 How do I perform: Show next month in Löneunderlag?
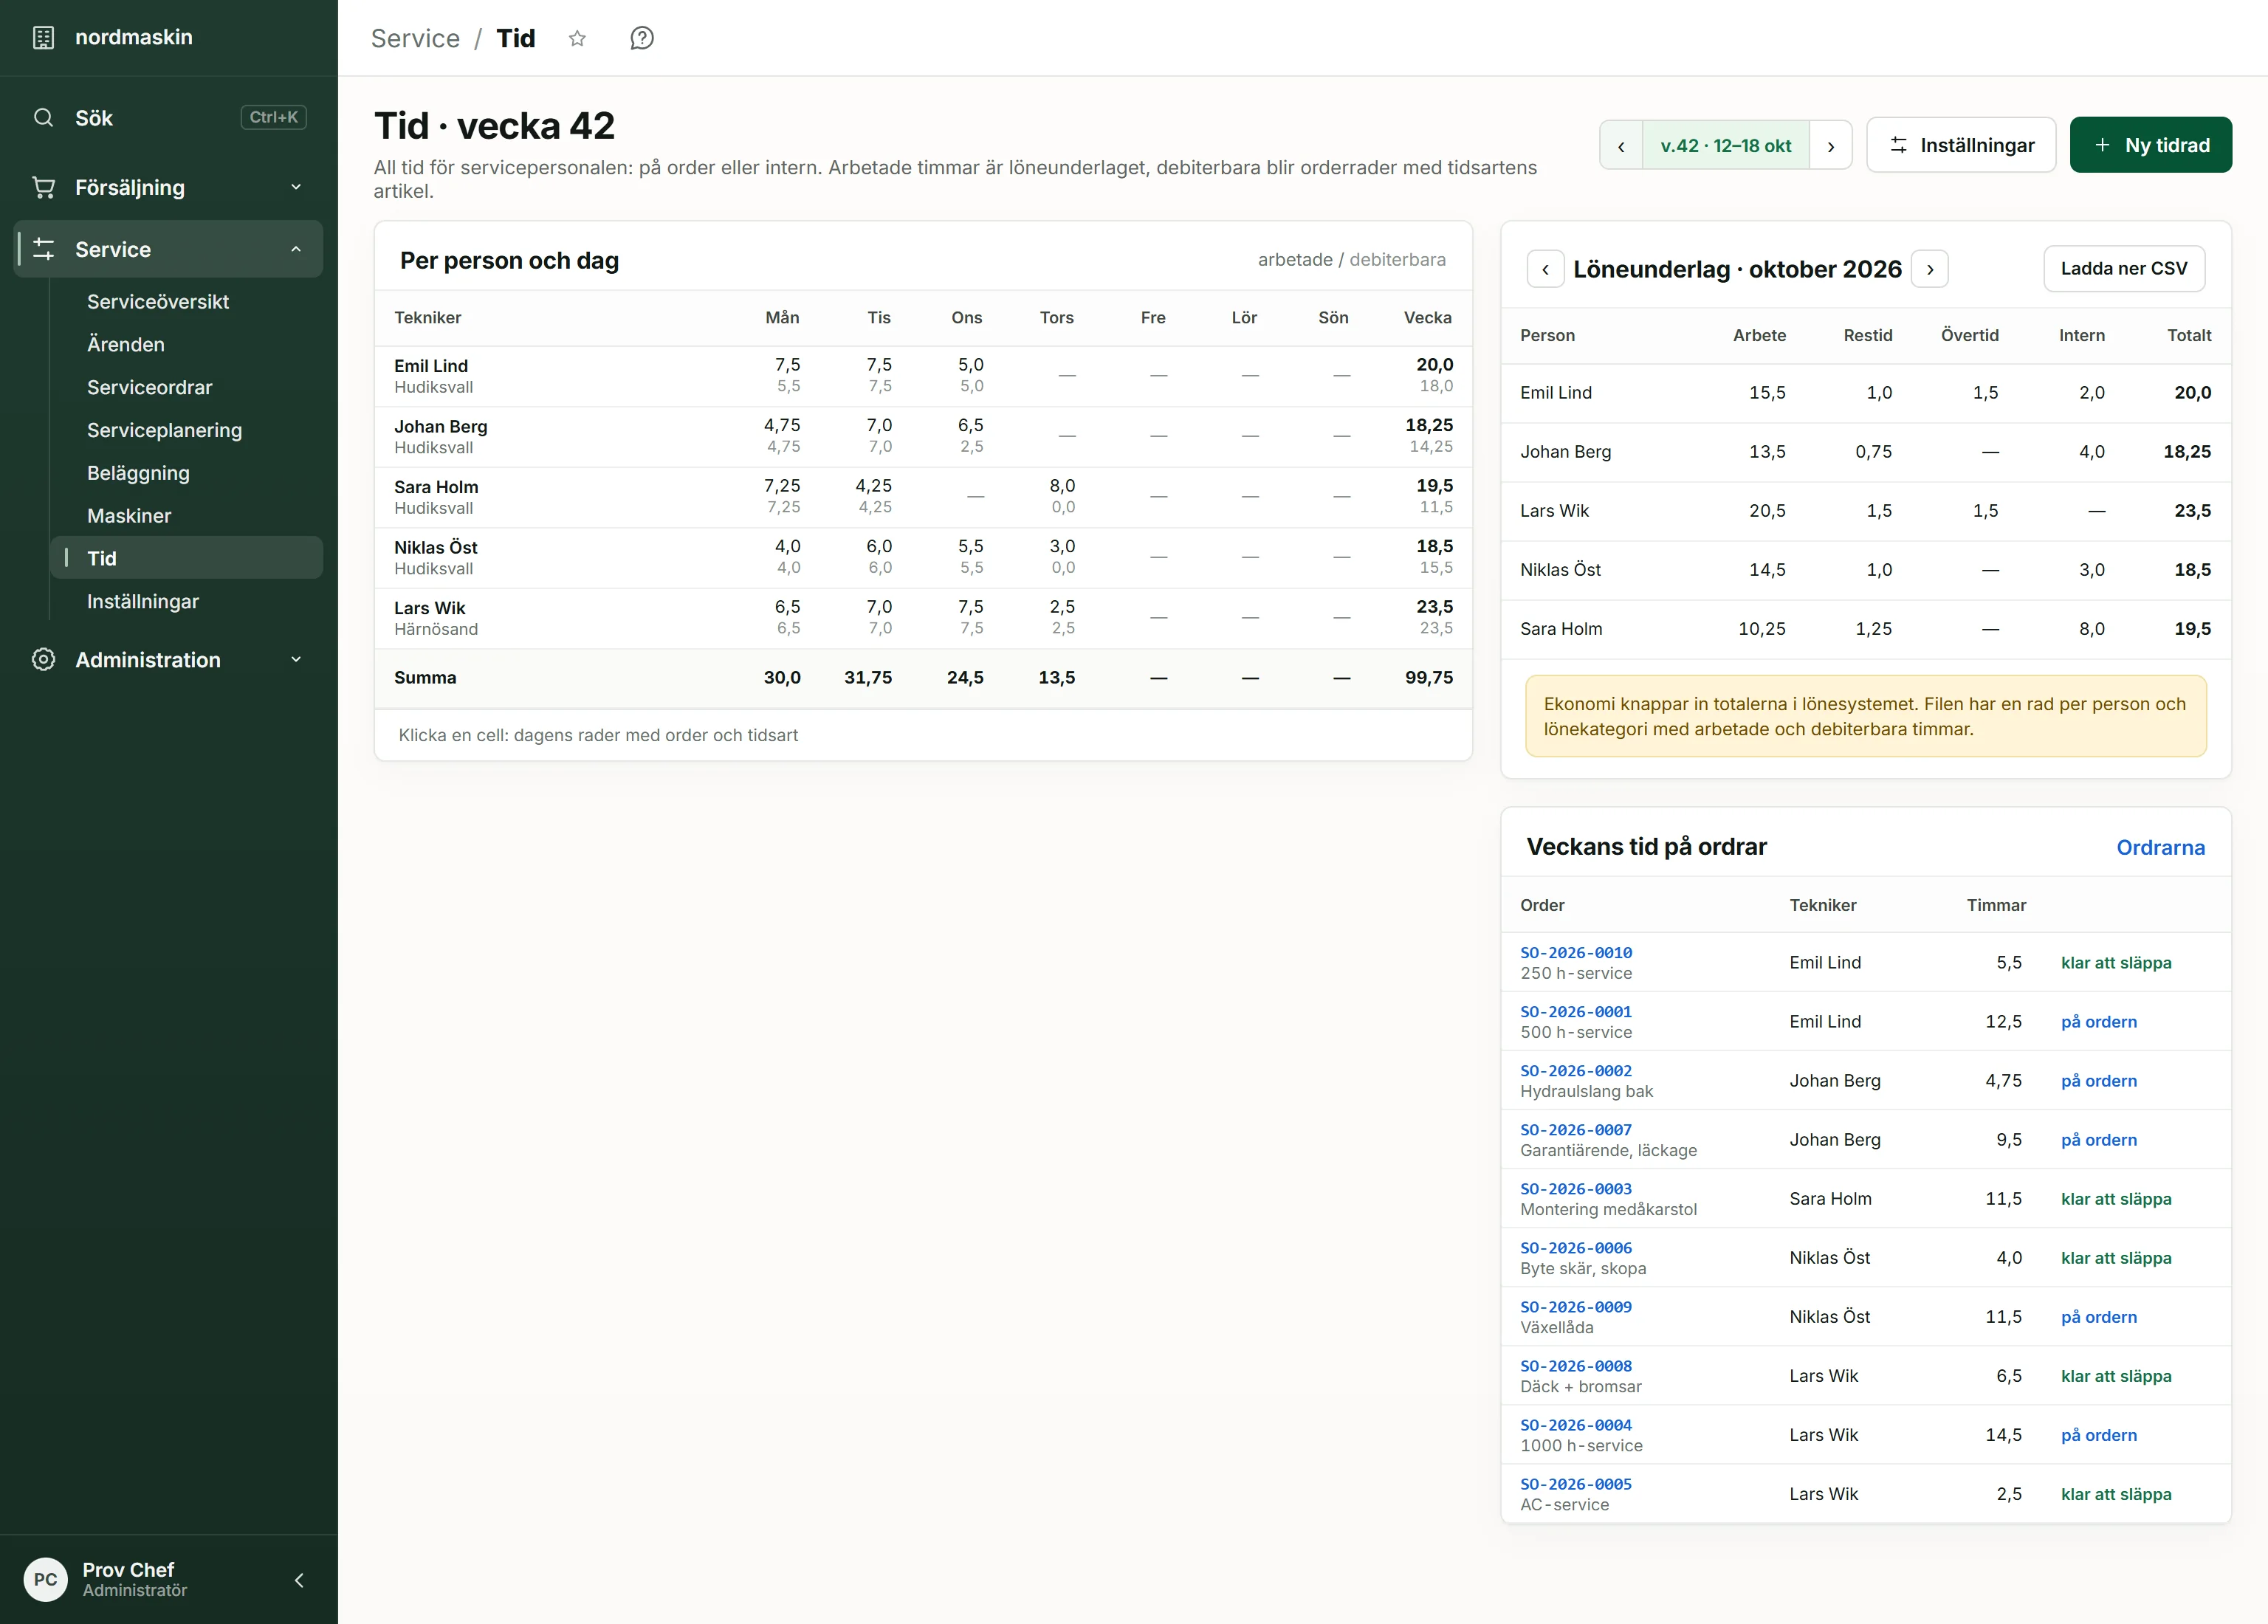(x=1930, y=269)
